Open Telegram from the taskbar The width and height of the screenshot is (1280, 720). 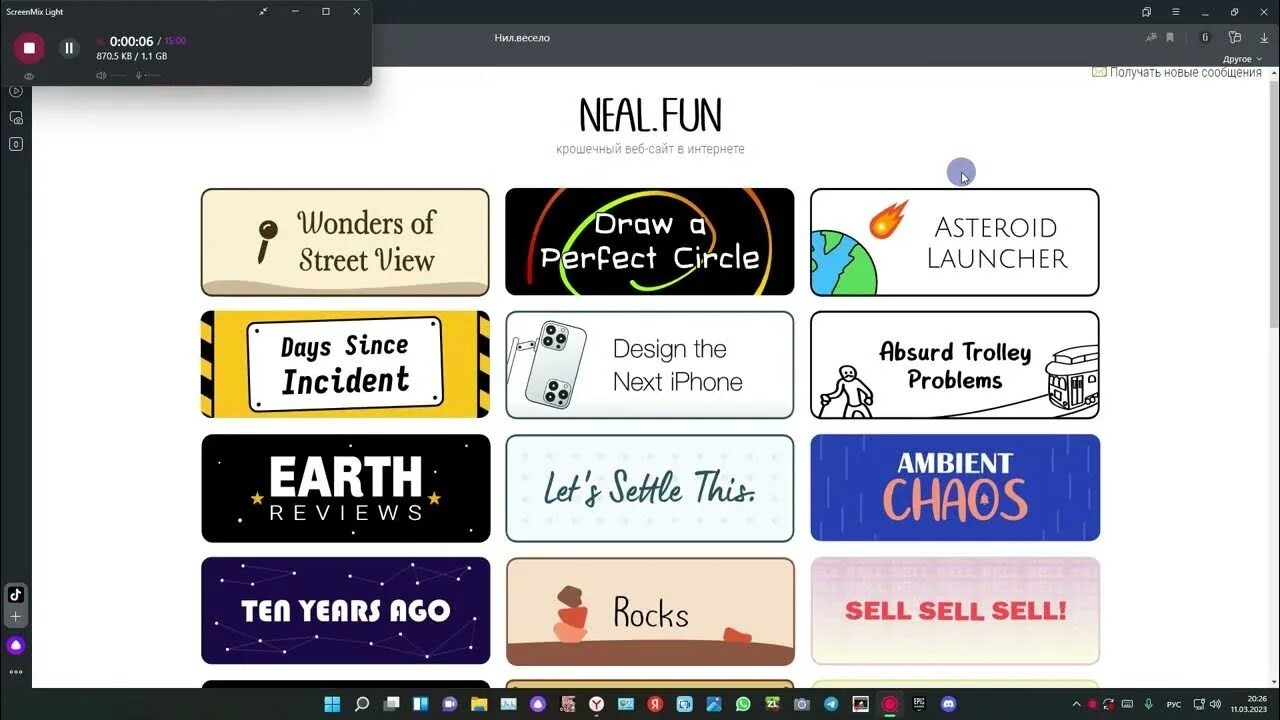coord(831,704)
